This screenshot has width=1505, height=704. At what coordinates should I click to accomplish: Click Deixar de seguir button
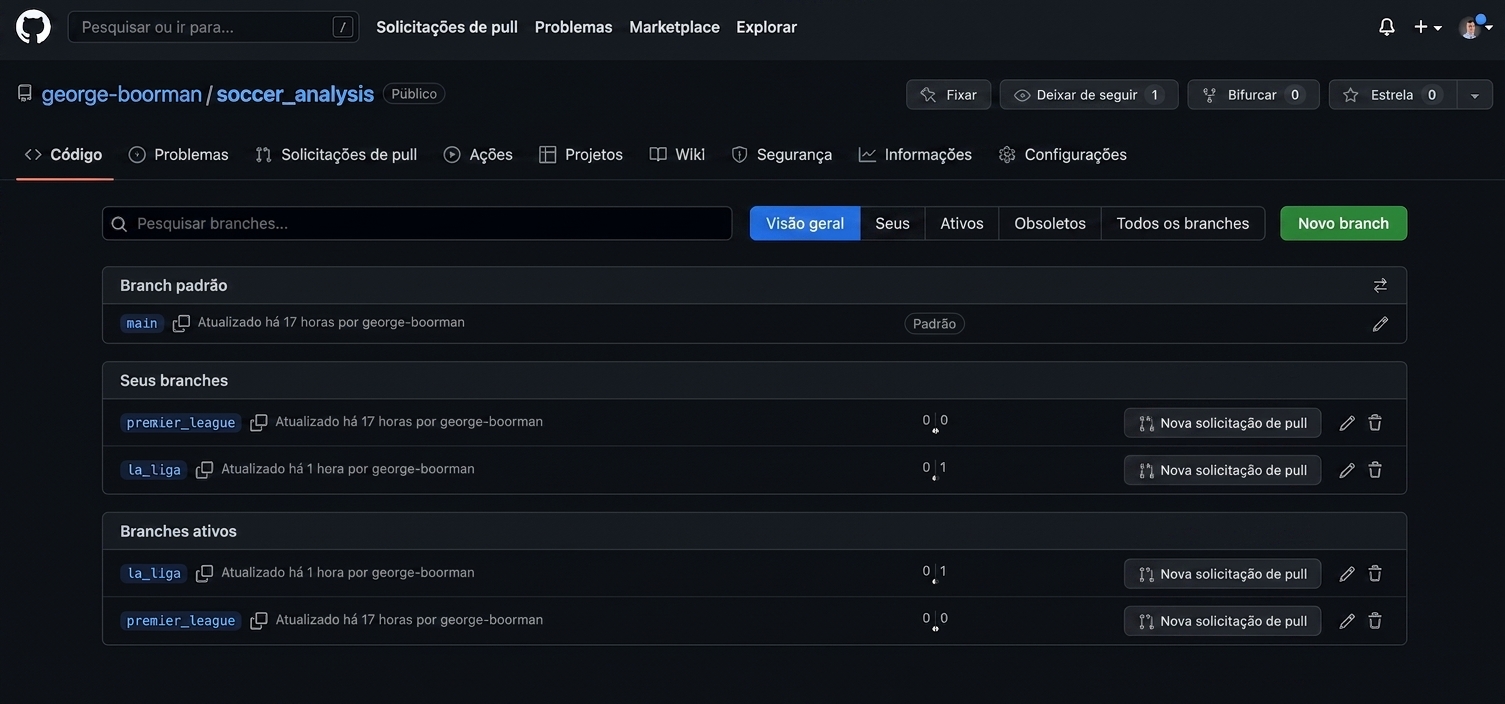tap(1089, 95)
